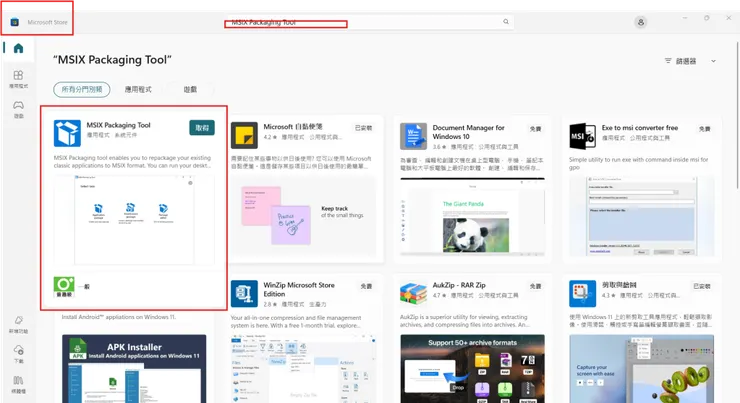Minimize the Microsoft Store window
The image size is (740, 403).
coord(685,17)
